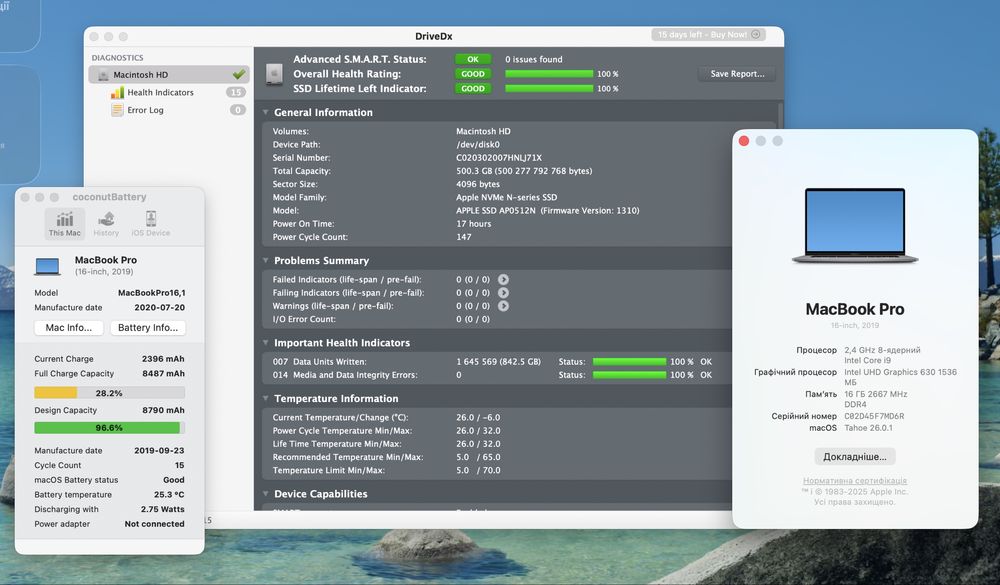Click the 96.6% design capacity bar
1000x585 pixels.
coord(110,427)
